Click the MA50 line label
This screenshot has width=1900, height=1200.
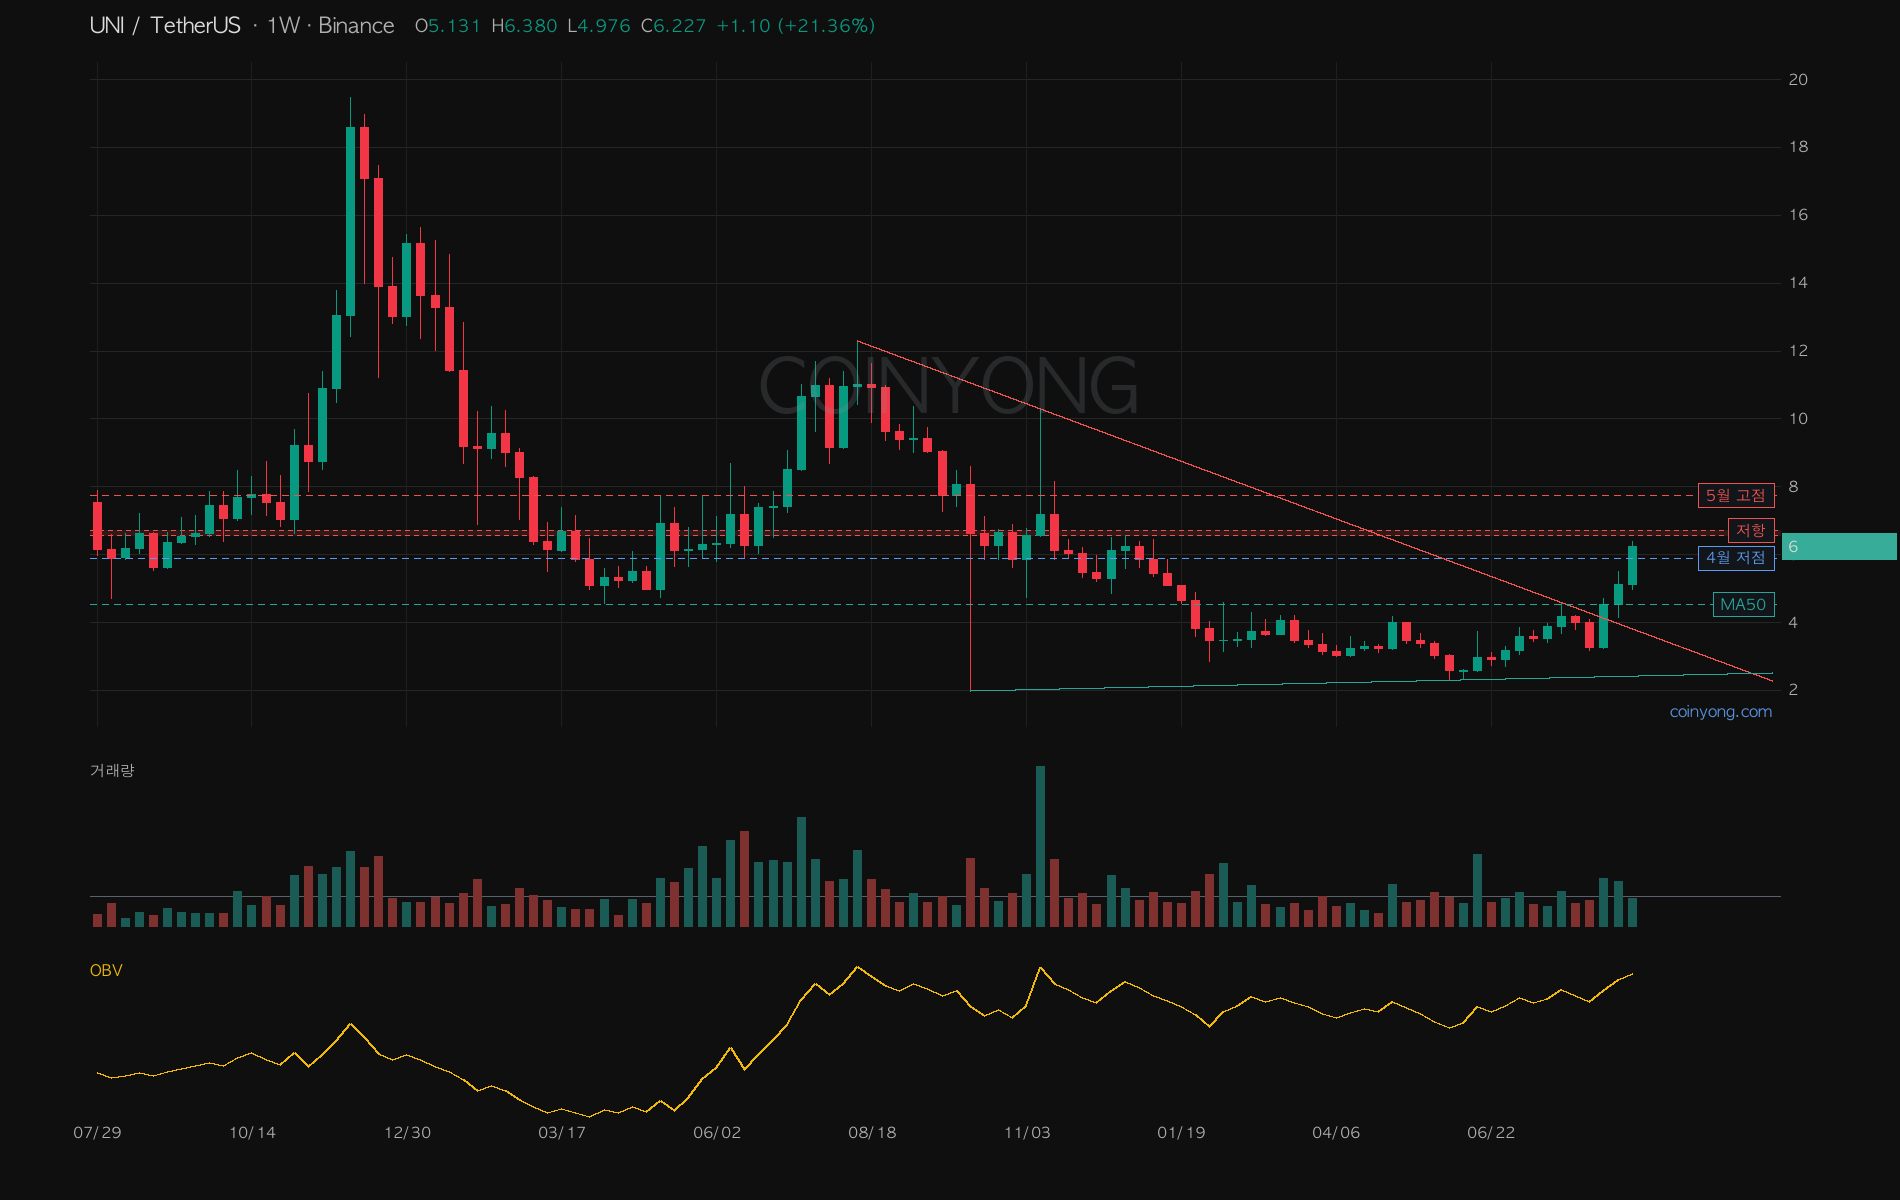coord(1743,604)
